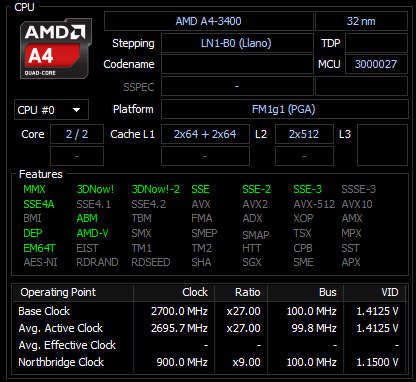The image size is (416, 382).
Task: Click the AMD A4 processor logo
Action: [x=56, y=49]
